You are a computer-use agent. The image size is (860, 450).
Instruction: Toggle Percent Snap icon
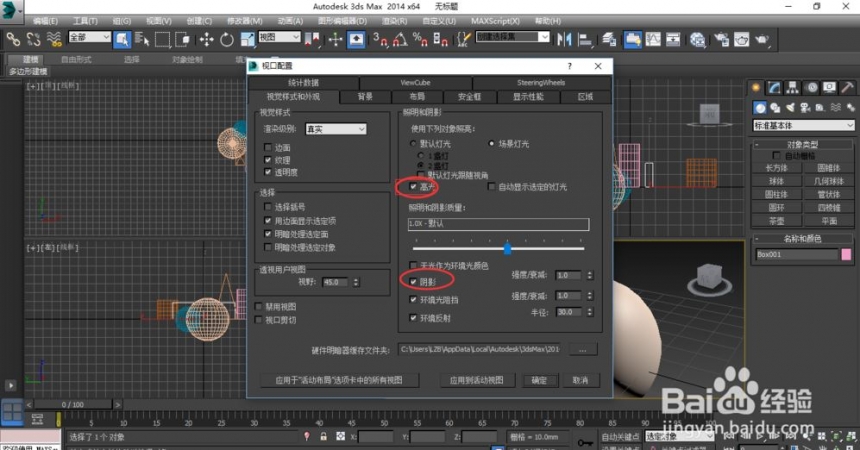point(420,39)
